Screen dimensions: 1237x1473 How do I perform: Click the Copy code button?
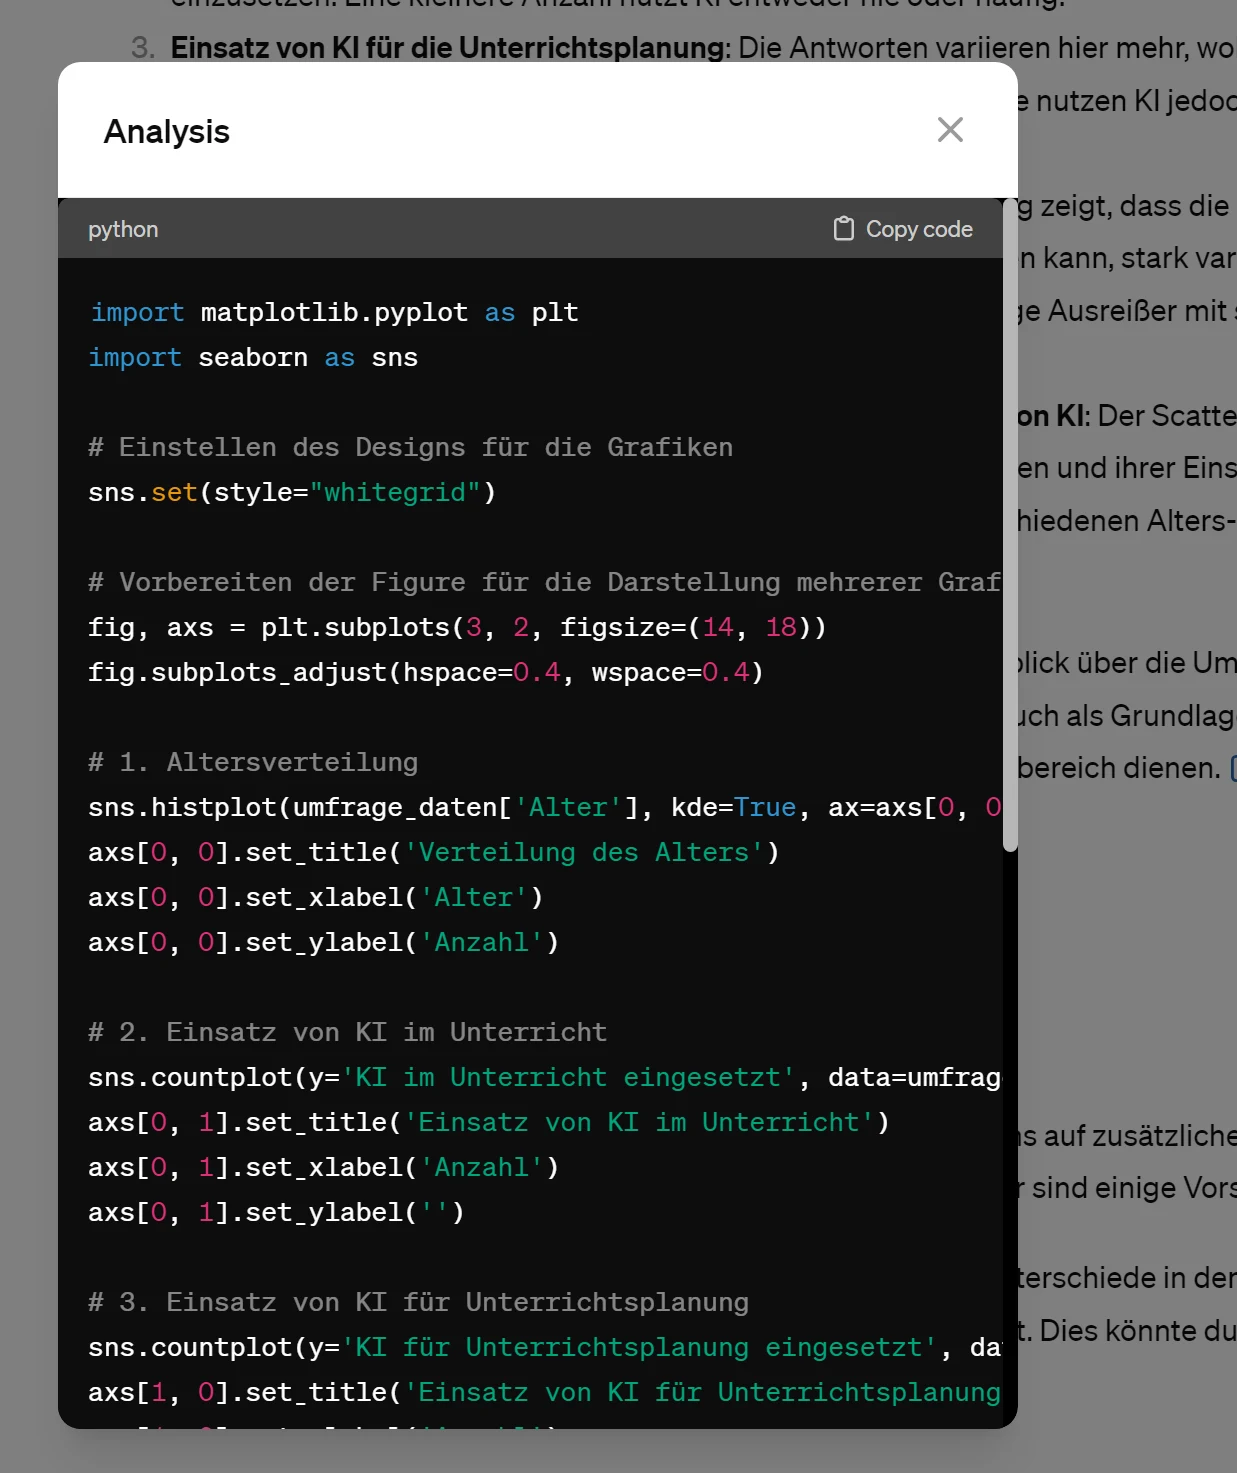(x=903, y=229)
